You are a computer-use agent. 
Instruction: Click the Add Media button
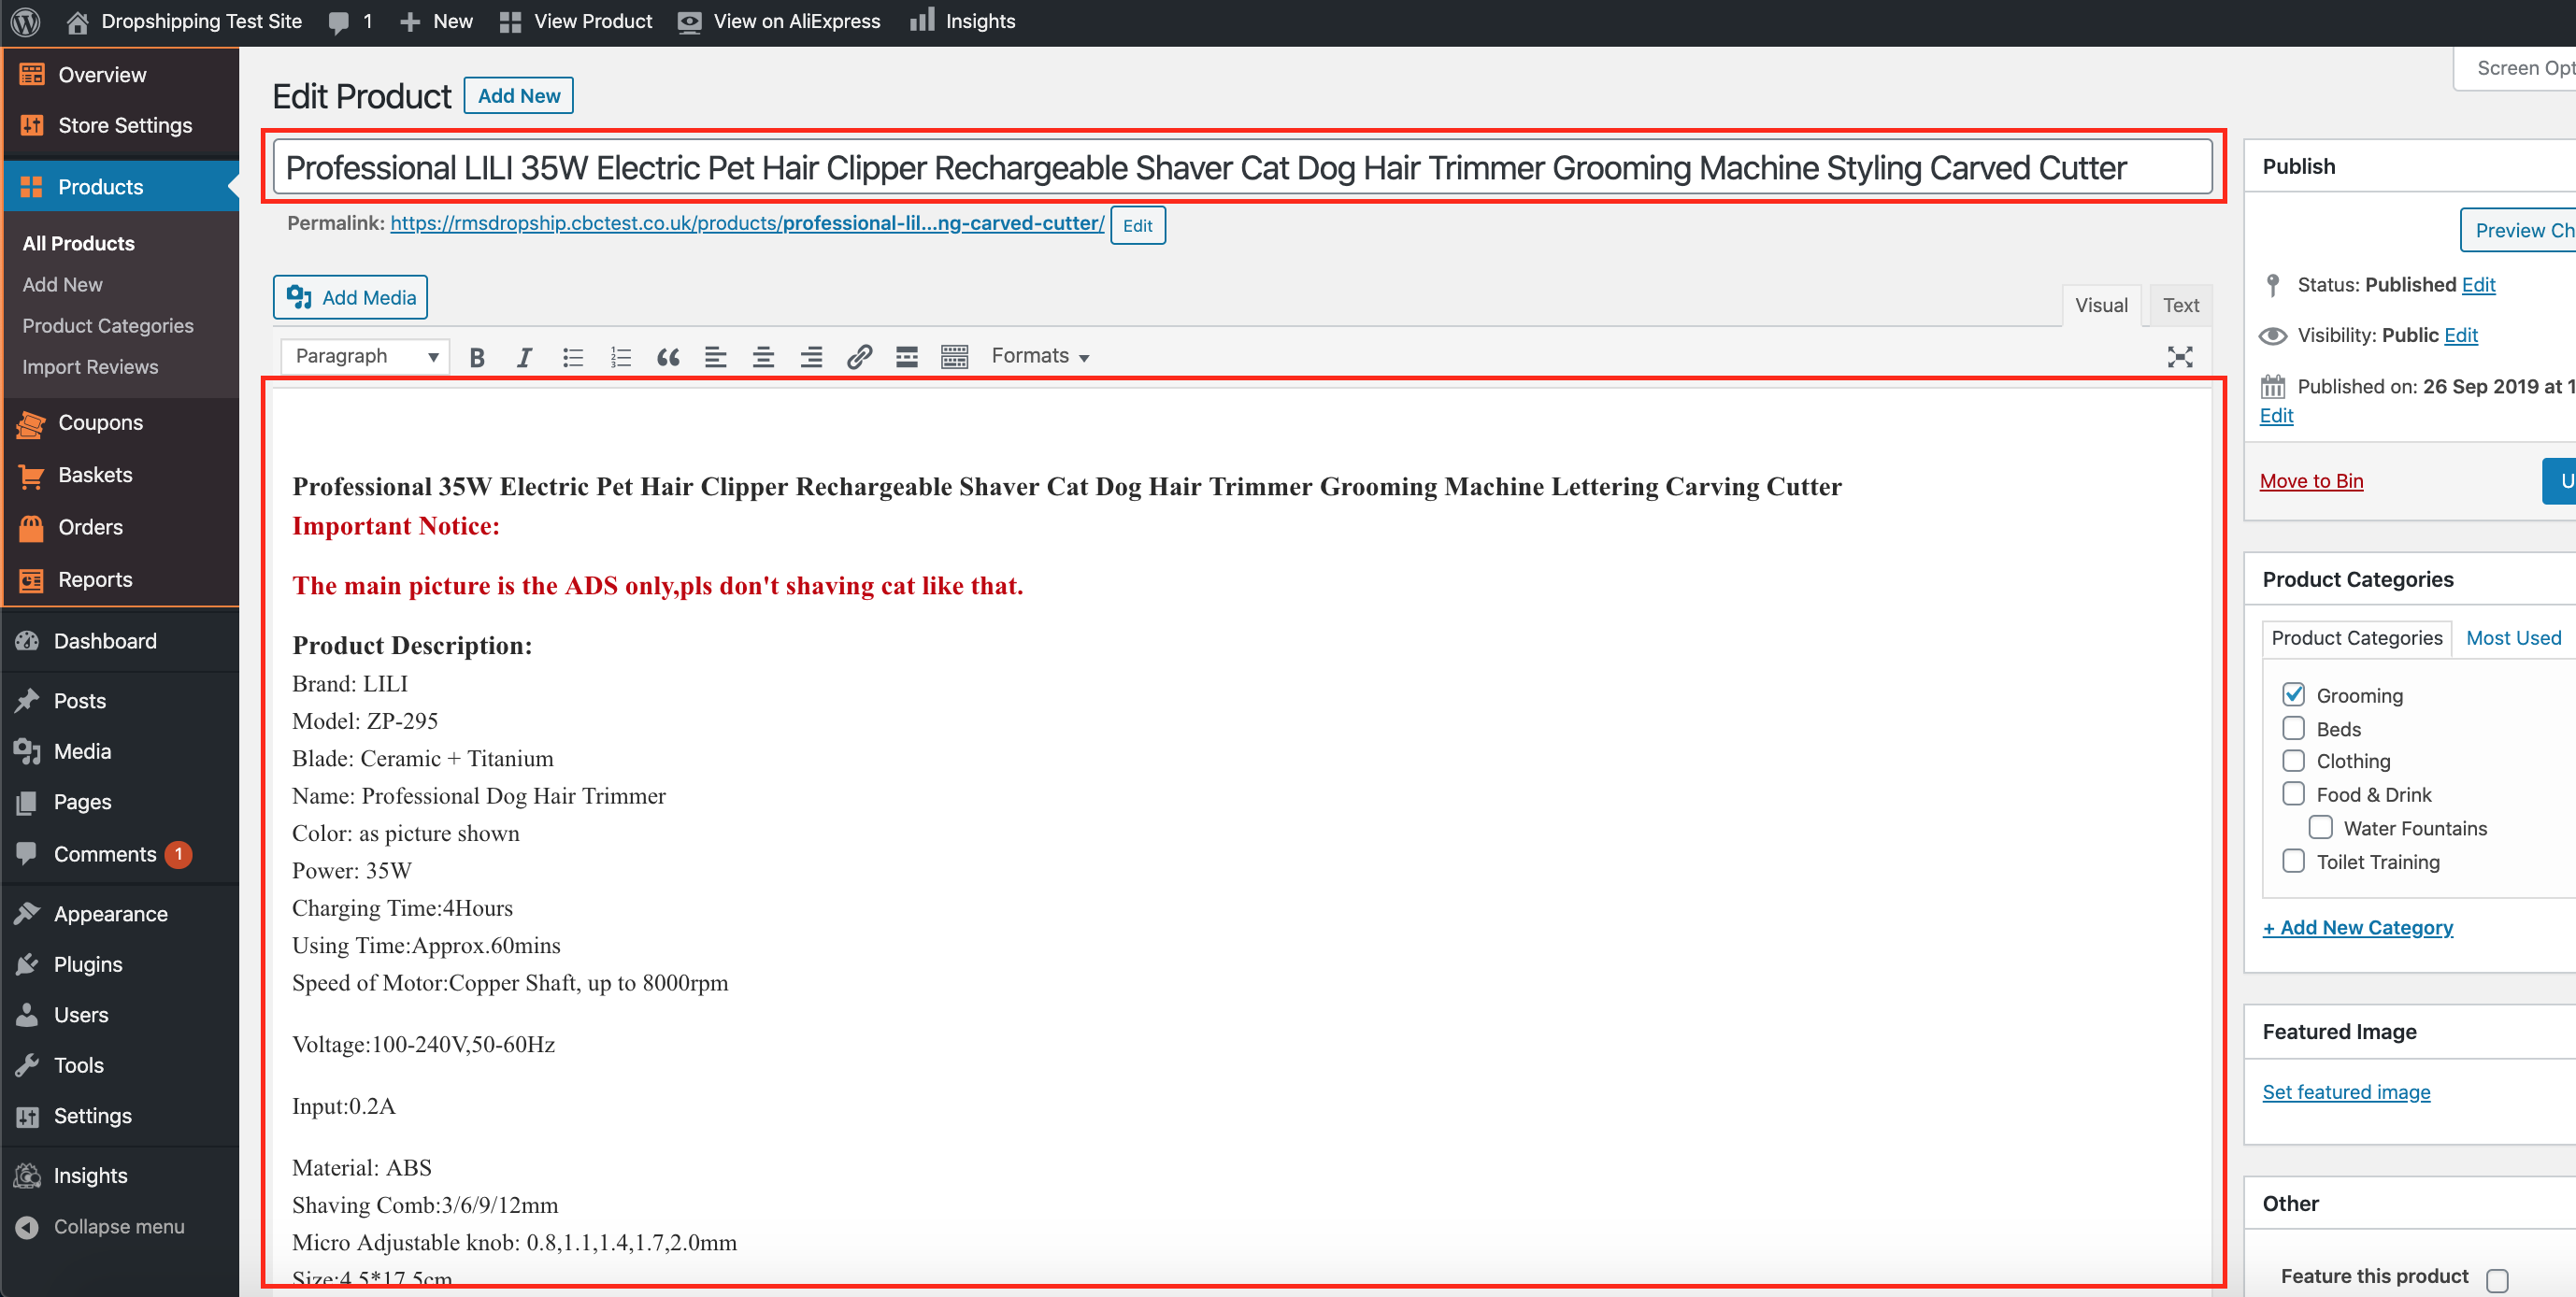(350, 298)
